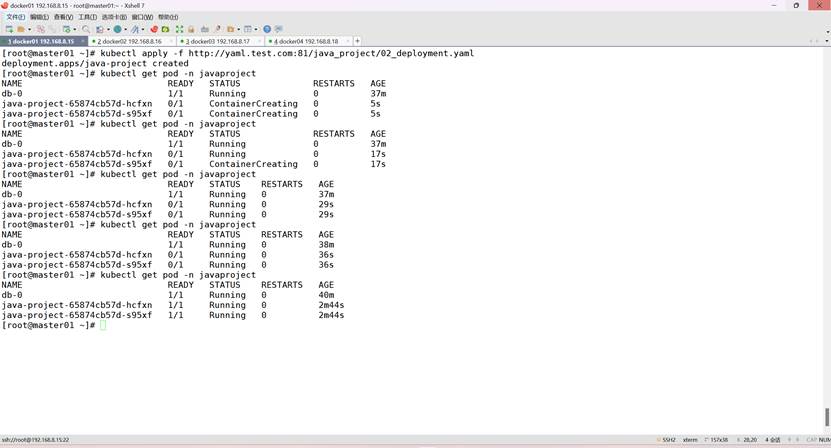831x448 pixels.
Task: Click ssh://root@192.168.8.15:22 in status bar
Action: click(x=36, y=440)
